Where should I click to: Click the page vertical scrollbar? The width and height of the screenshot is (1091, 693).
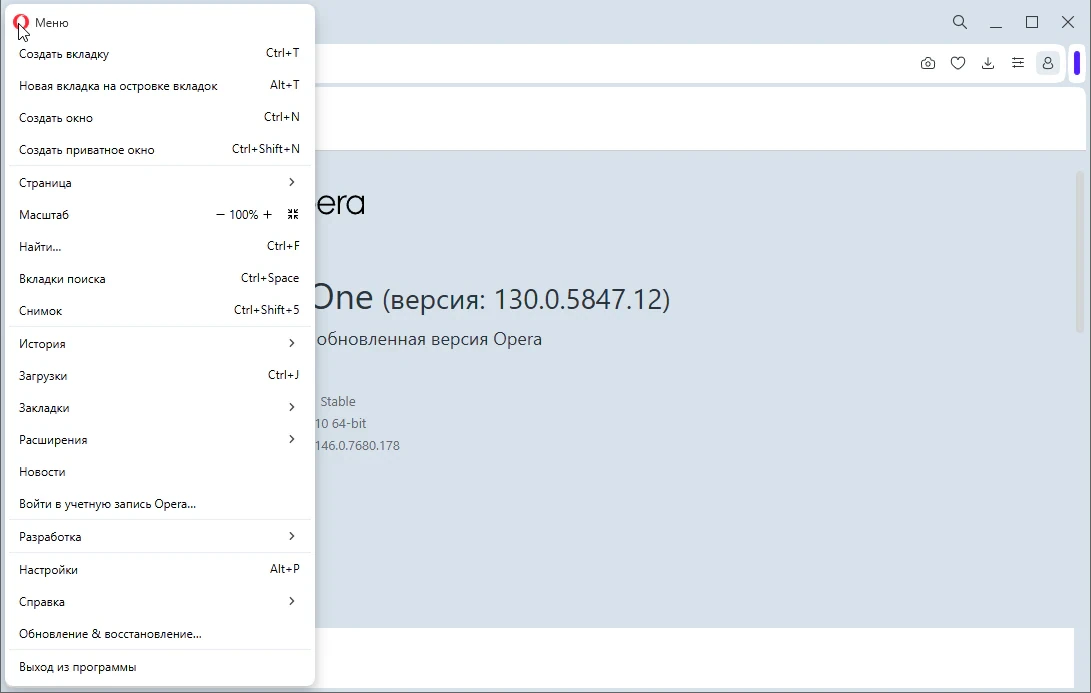[x=1079, y=251]
